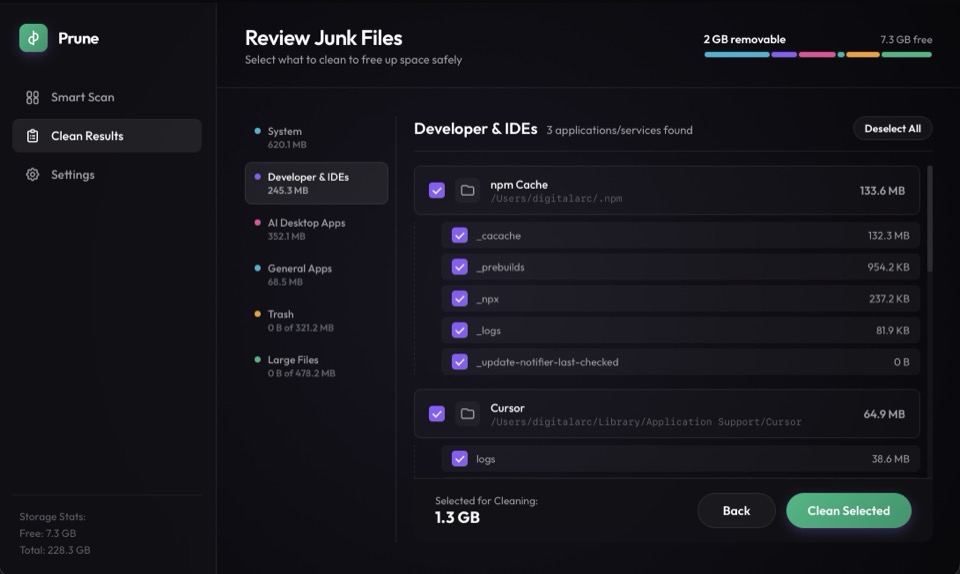Select the System category
960x574 pixels.
(317, 138)
